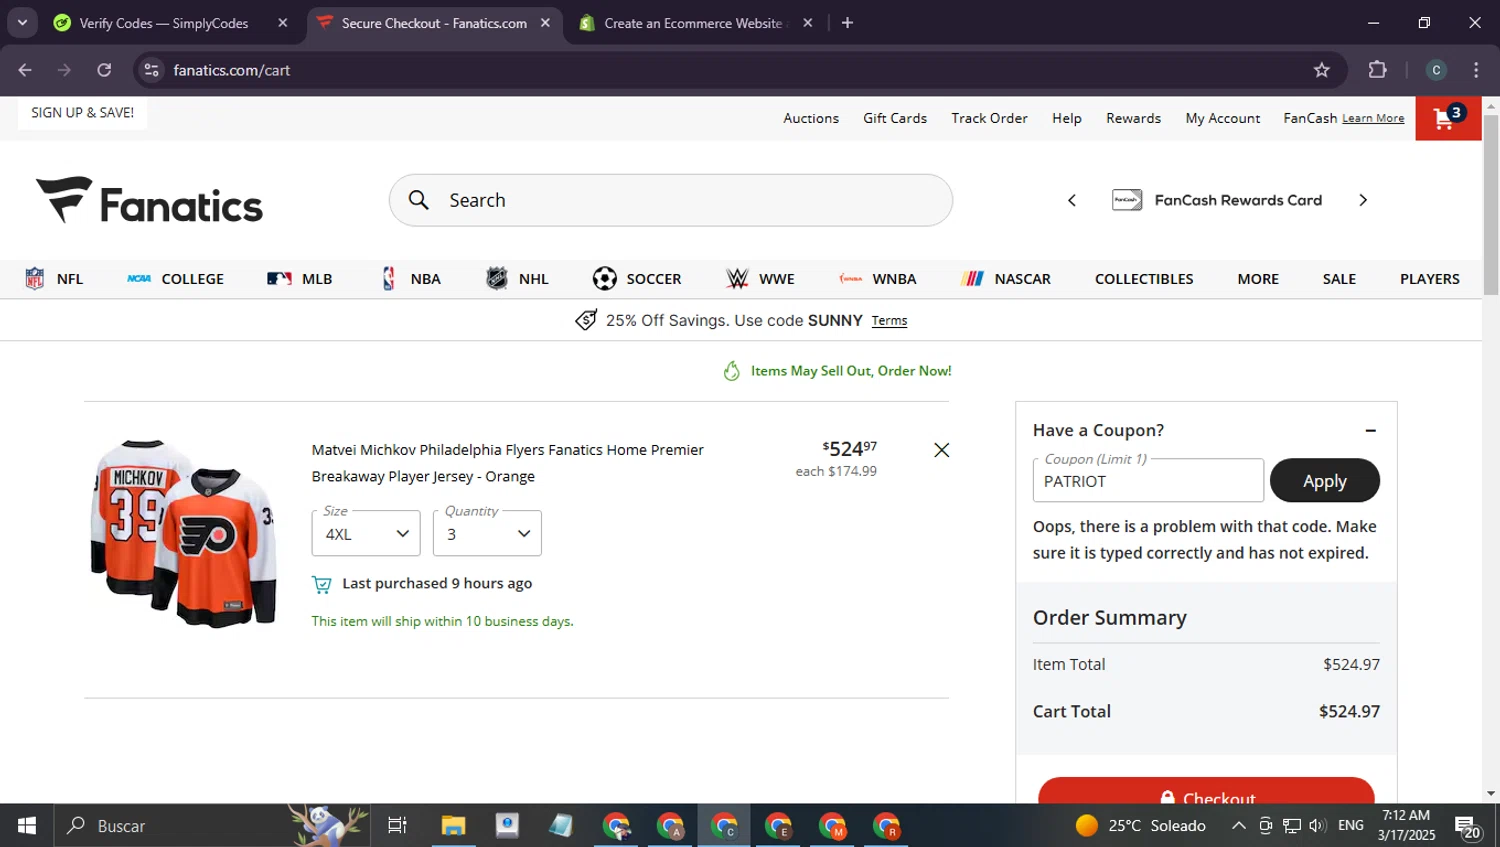Open the PLAYERS menu
This screenshot has width=1500, height=847.
point(1429,279)
